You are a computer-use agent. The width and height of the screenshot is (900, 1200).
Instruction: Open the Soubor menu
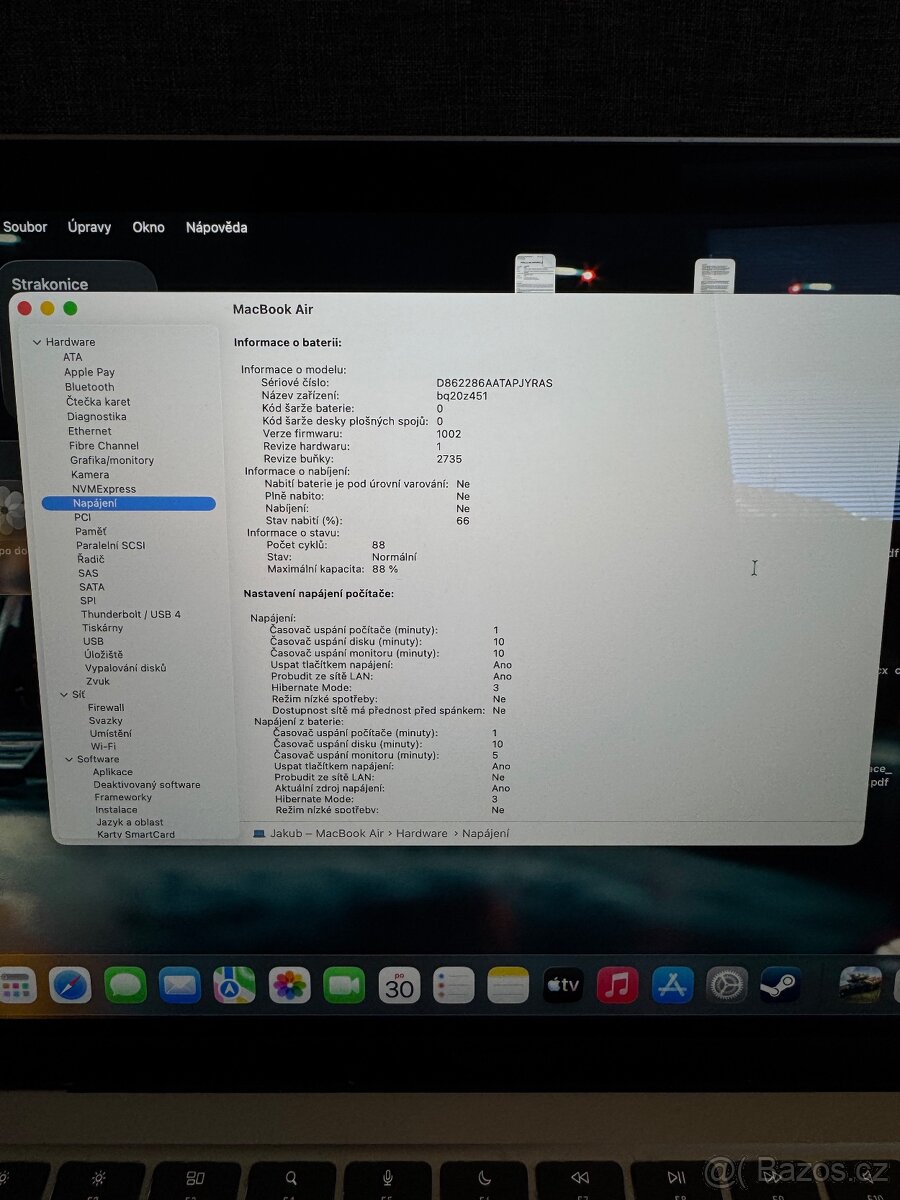[24, 227]
